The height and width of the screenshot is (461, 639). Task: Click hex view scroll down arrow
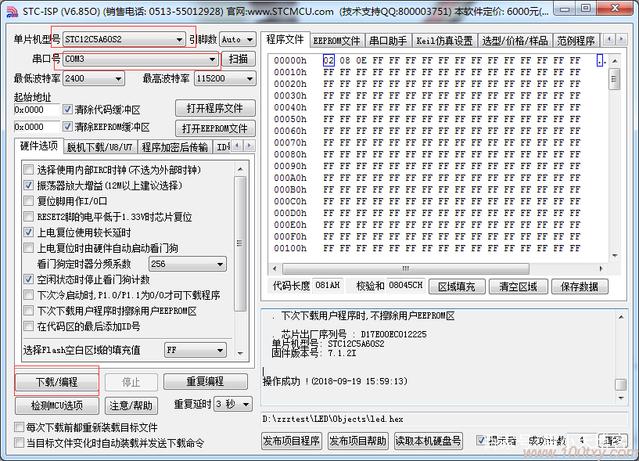615,256
